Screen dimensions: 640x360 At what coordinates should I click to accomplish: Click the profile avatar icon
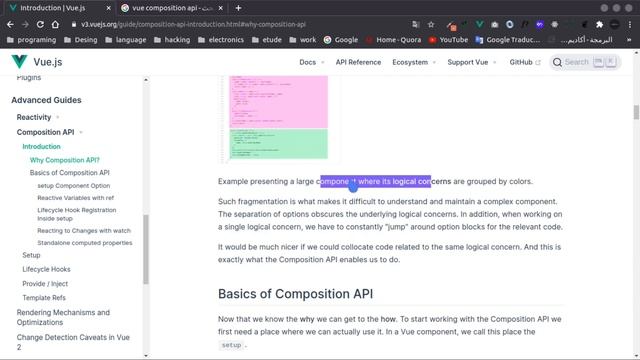coord(614,24)
